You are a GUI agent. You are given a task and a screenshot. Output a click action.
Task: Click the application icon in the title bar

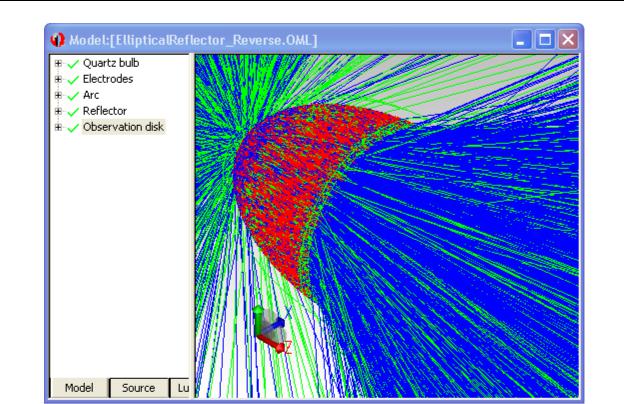[58, 39]
